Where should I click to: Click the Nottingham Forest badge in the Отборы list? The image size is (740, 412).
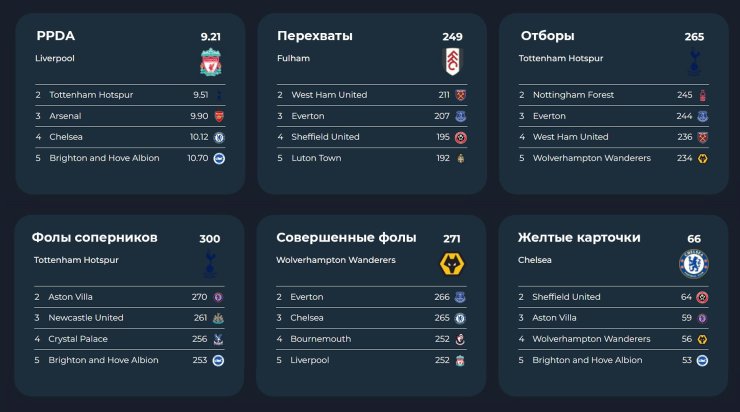point(703,95)
